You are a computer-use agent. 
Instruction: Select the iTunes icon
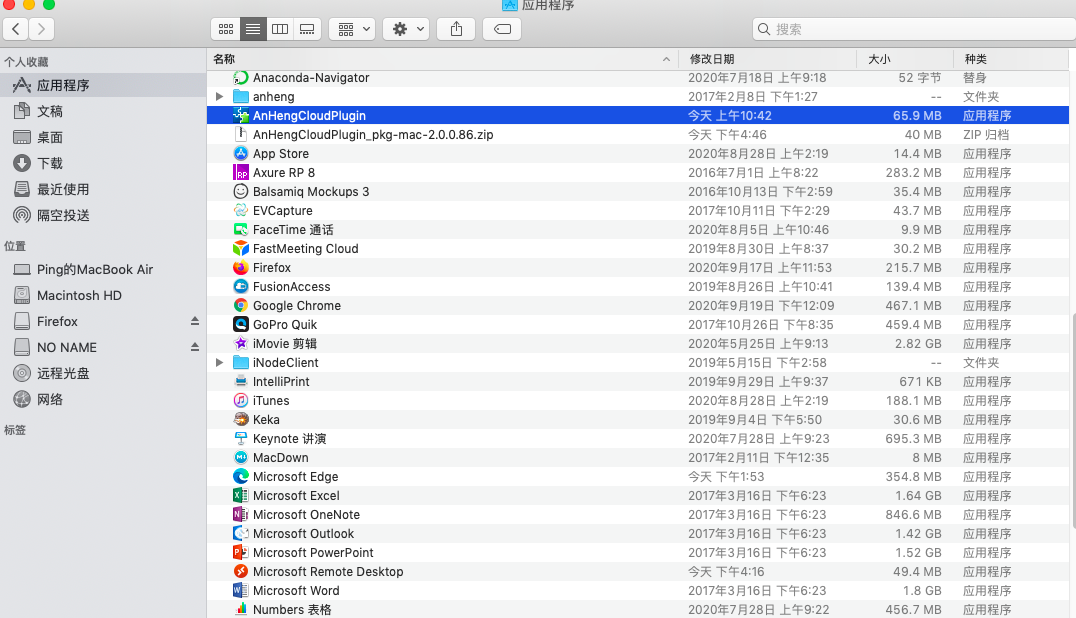coord(241,400)
